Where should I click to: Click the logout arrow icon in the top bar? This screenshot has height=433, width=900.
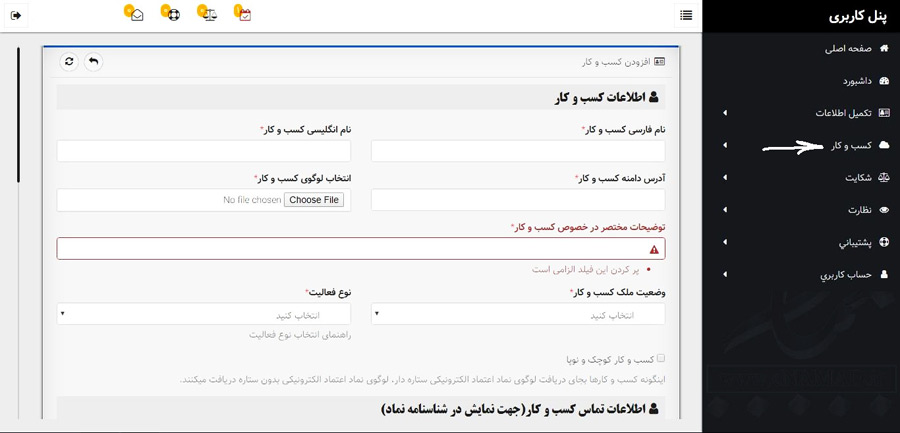[17, 14]
